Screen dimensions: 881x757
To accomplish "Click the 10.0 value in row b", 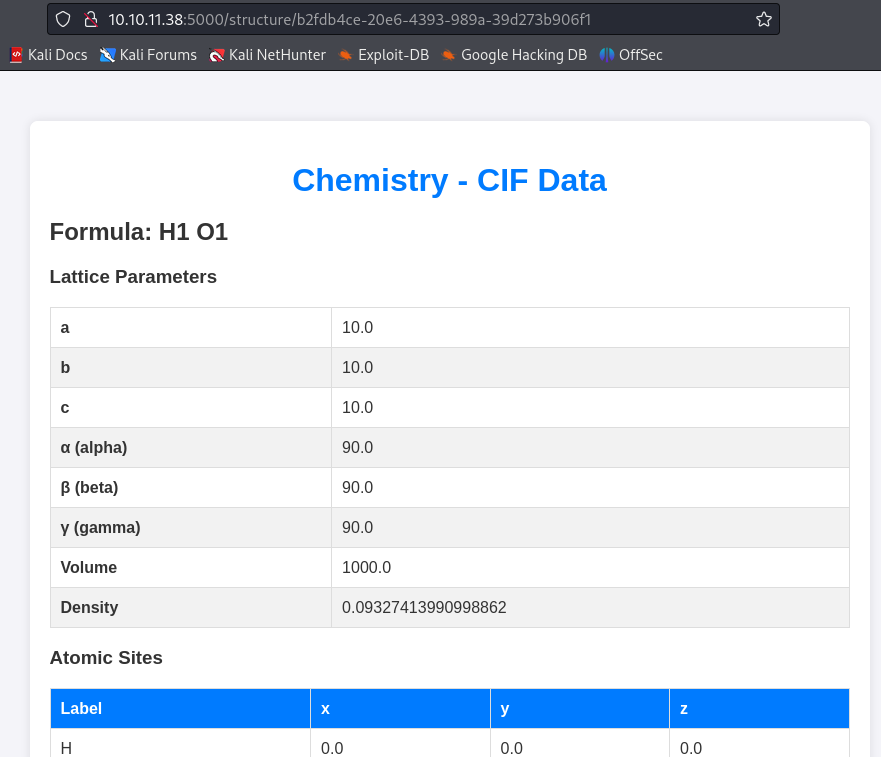I will click(x=357, y=368).
